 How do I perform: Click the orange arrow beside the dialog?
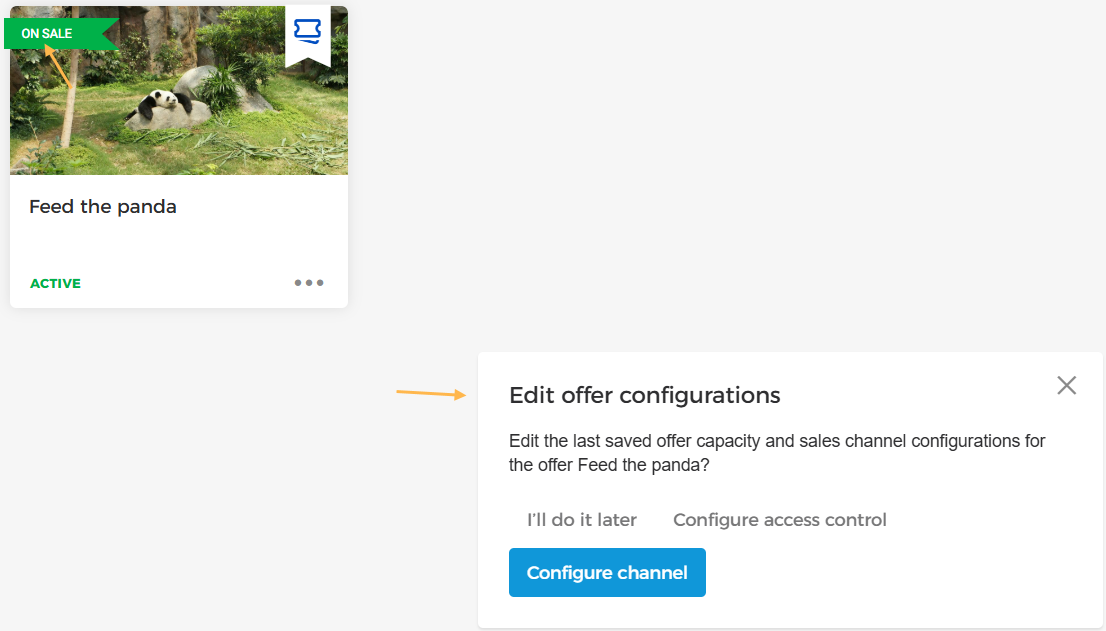coord(431,393)
